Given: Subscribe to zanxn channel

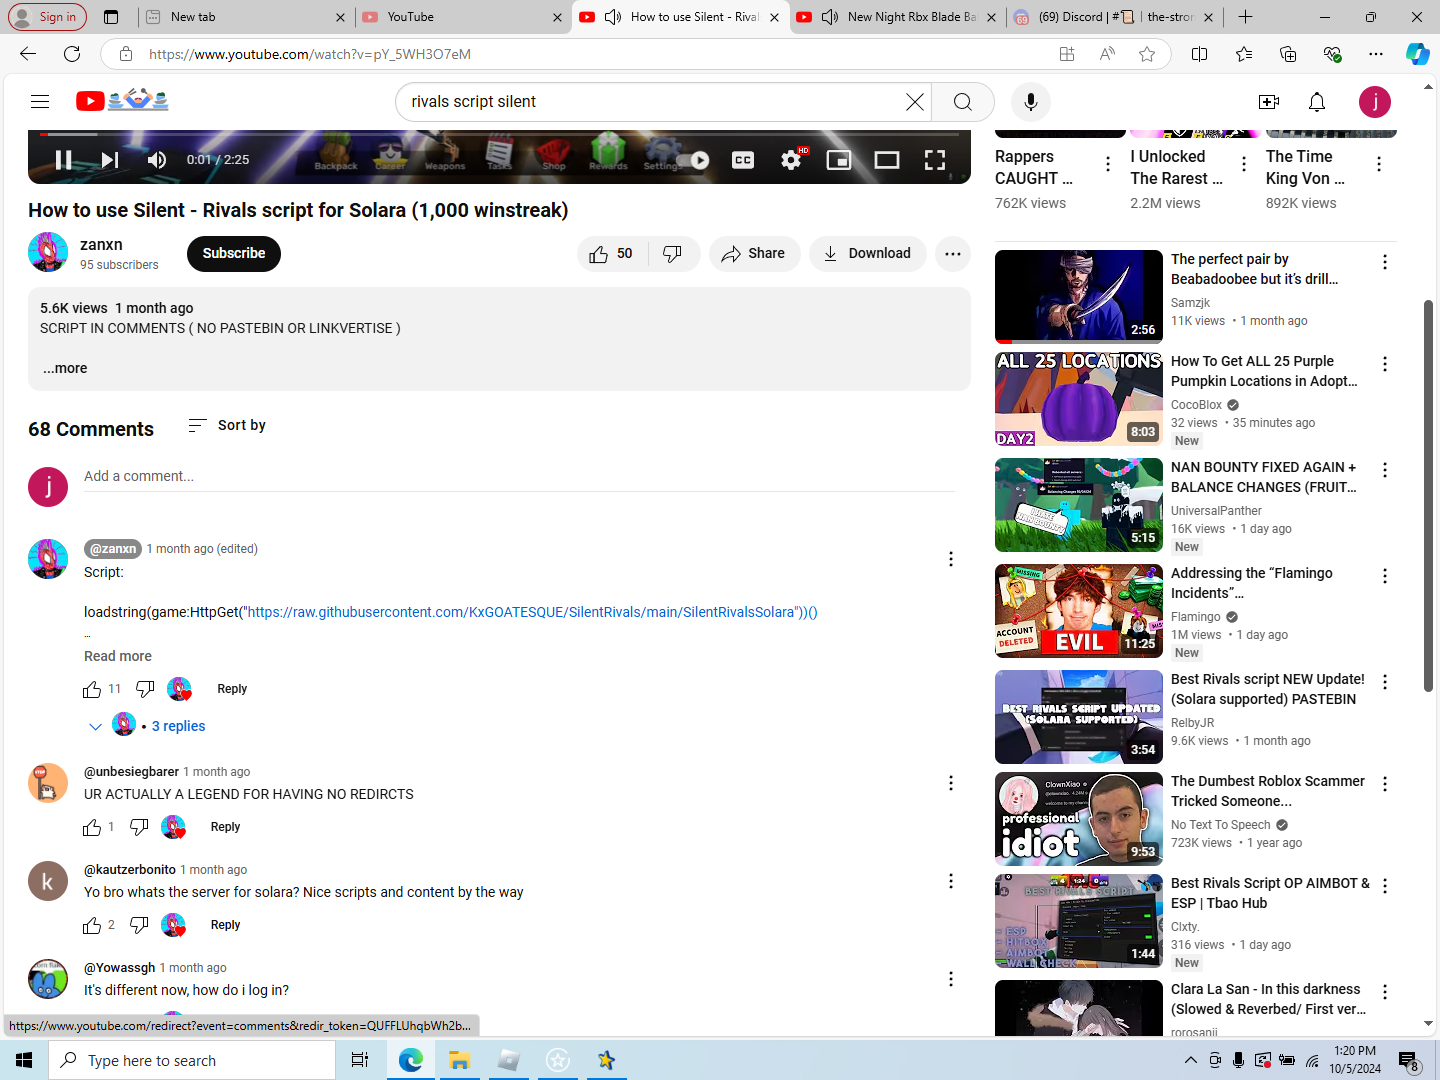Looking at the screenshot, I should tap(234, 254).
